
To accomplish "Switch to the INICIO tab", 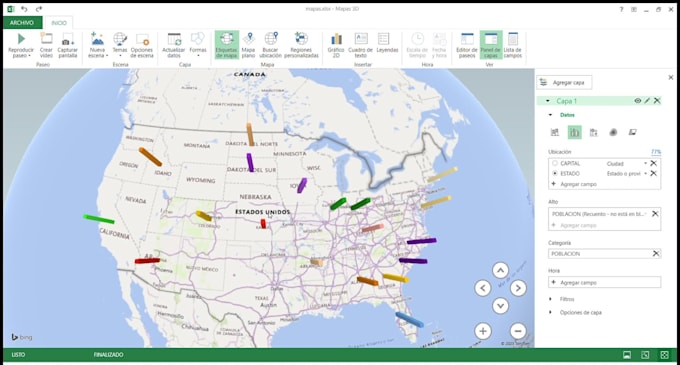I will pyautogui.click(x=59, y=23).
